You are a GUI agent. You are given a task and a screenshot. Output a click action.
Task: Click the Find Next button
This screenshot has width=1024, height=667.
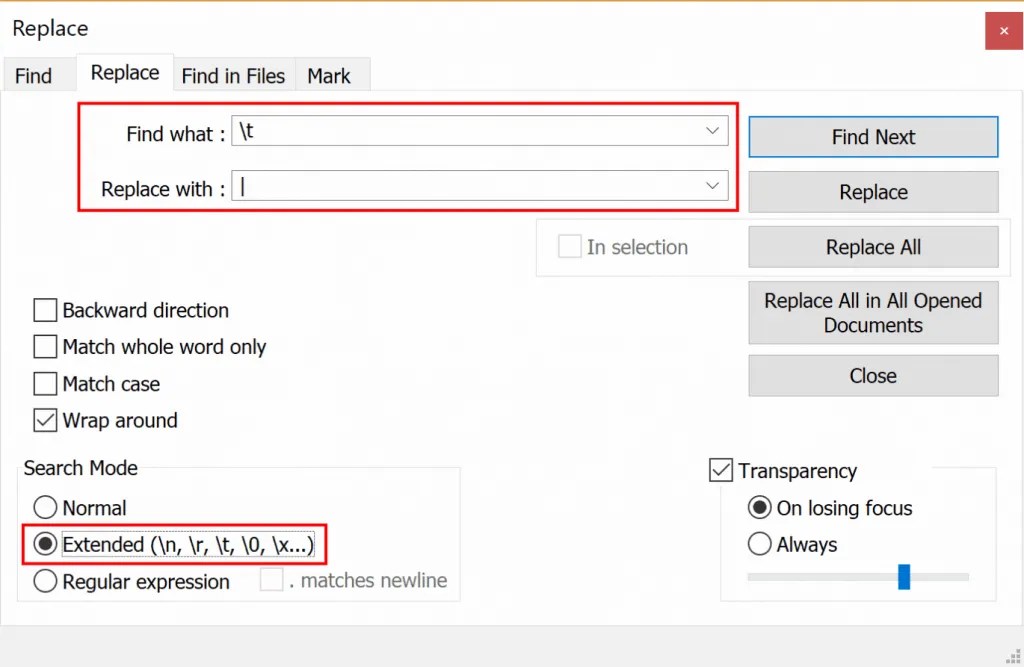tap(872, 136)
